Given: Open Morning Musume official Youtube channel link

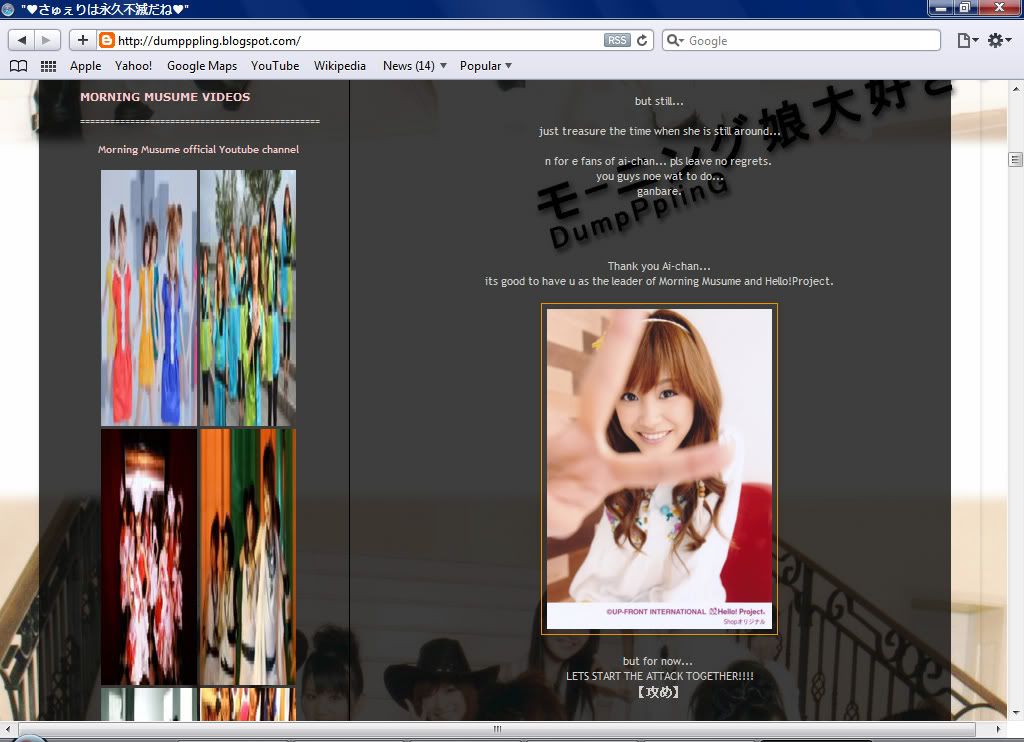Looking at the screenshot, I should (199, 150).
